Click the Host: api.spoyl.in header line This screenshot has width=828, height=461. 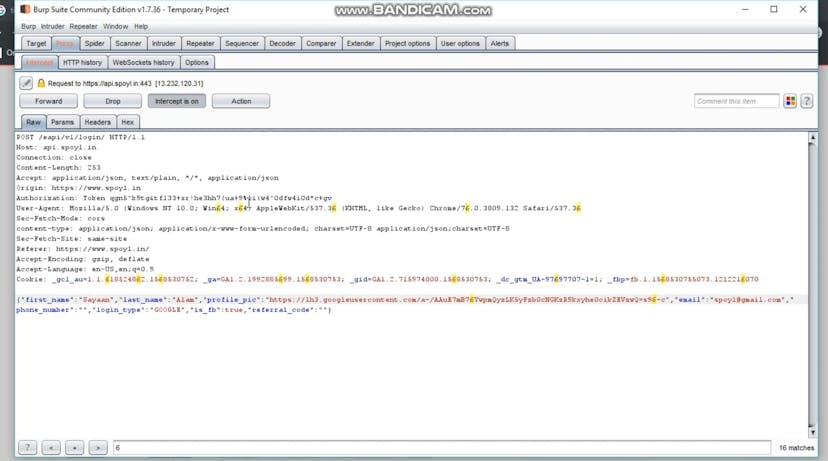point(56,147)
